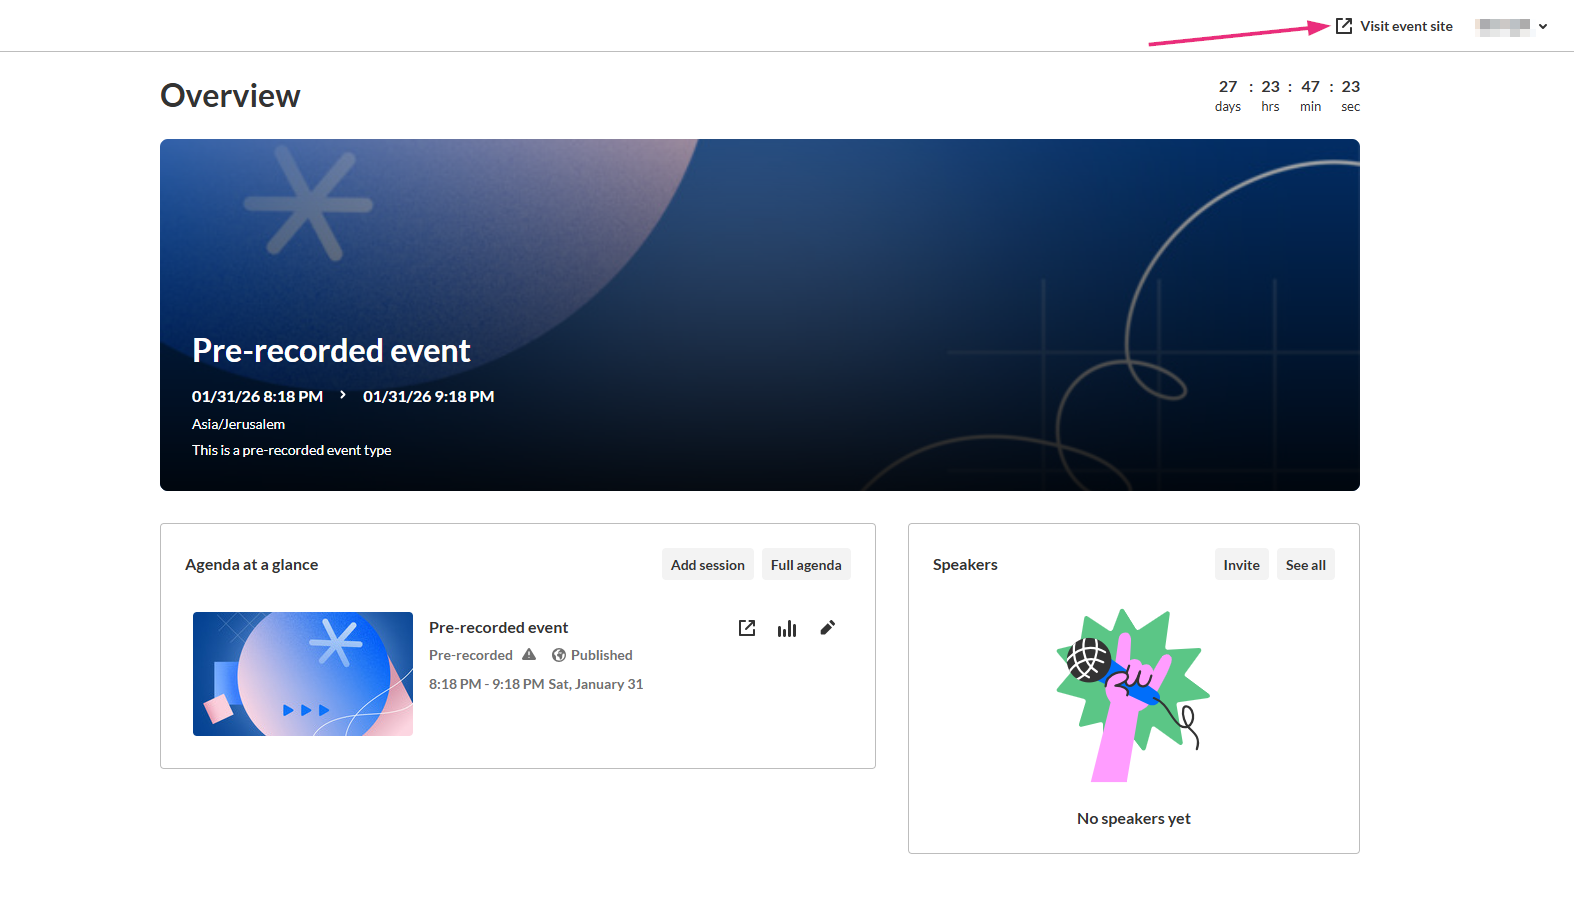The image size is (1574, 897).
Task: Click the blurred user account name
Action: click(x=1504, y=27)
